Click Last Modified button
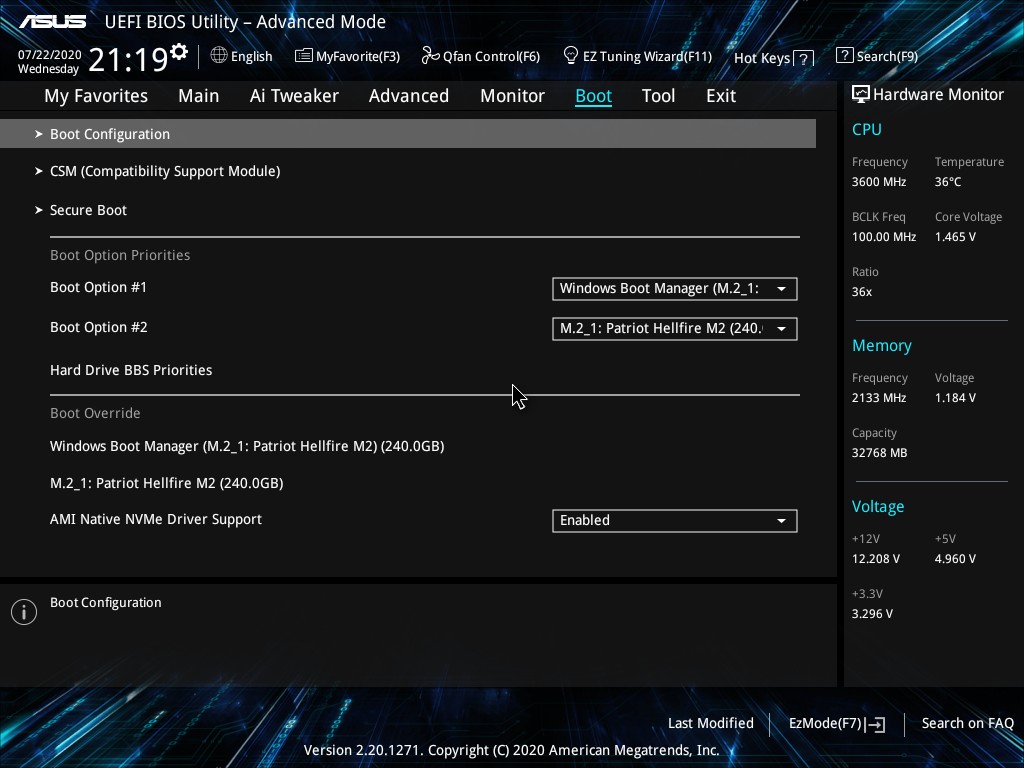The image size is (1024, 768). [x=710, y=723]
